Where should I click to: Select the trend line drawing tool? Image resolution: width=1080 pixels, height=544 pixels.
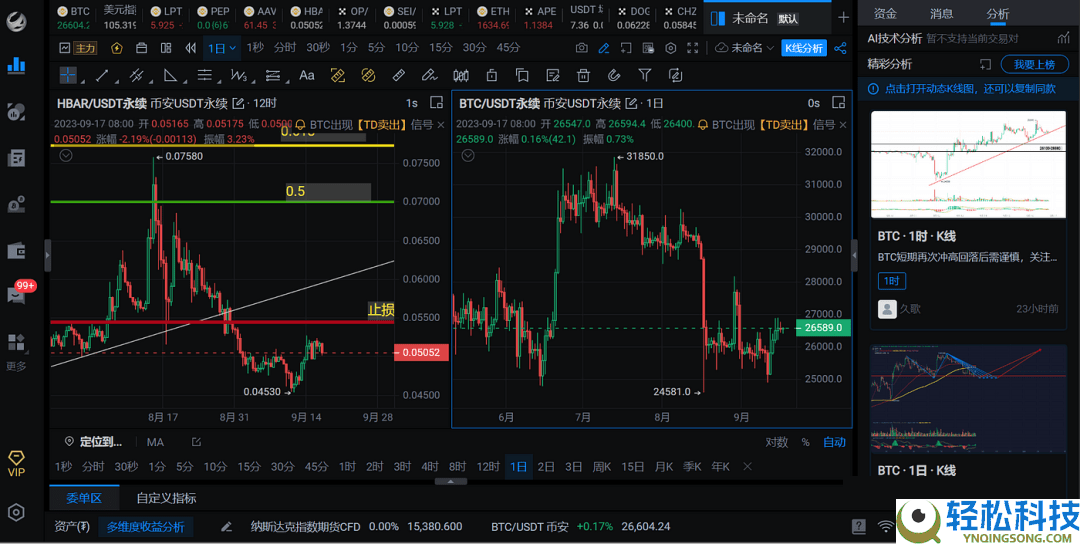point(101,75)
